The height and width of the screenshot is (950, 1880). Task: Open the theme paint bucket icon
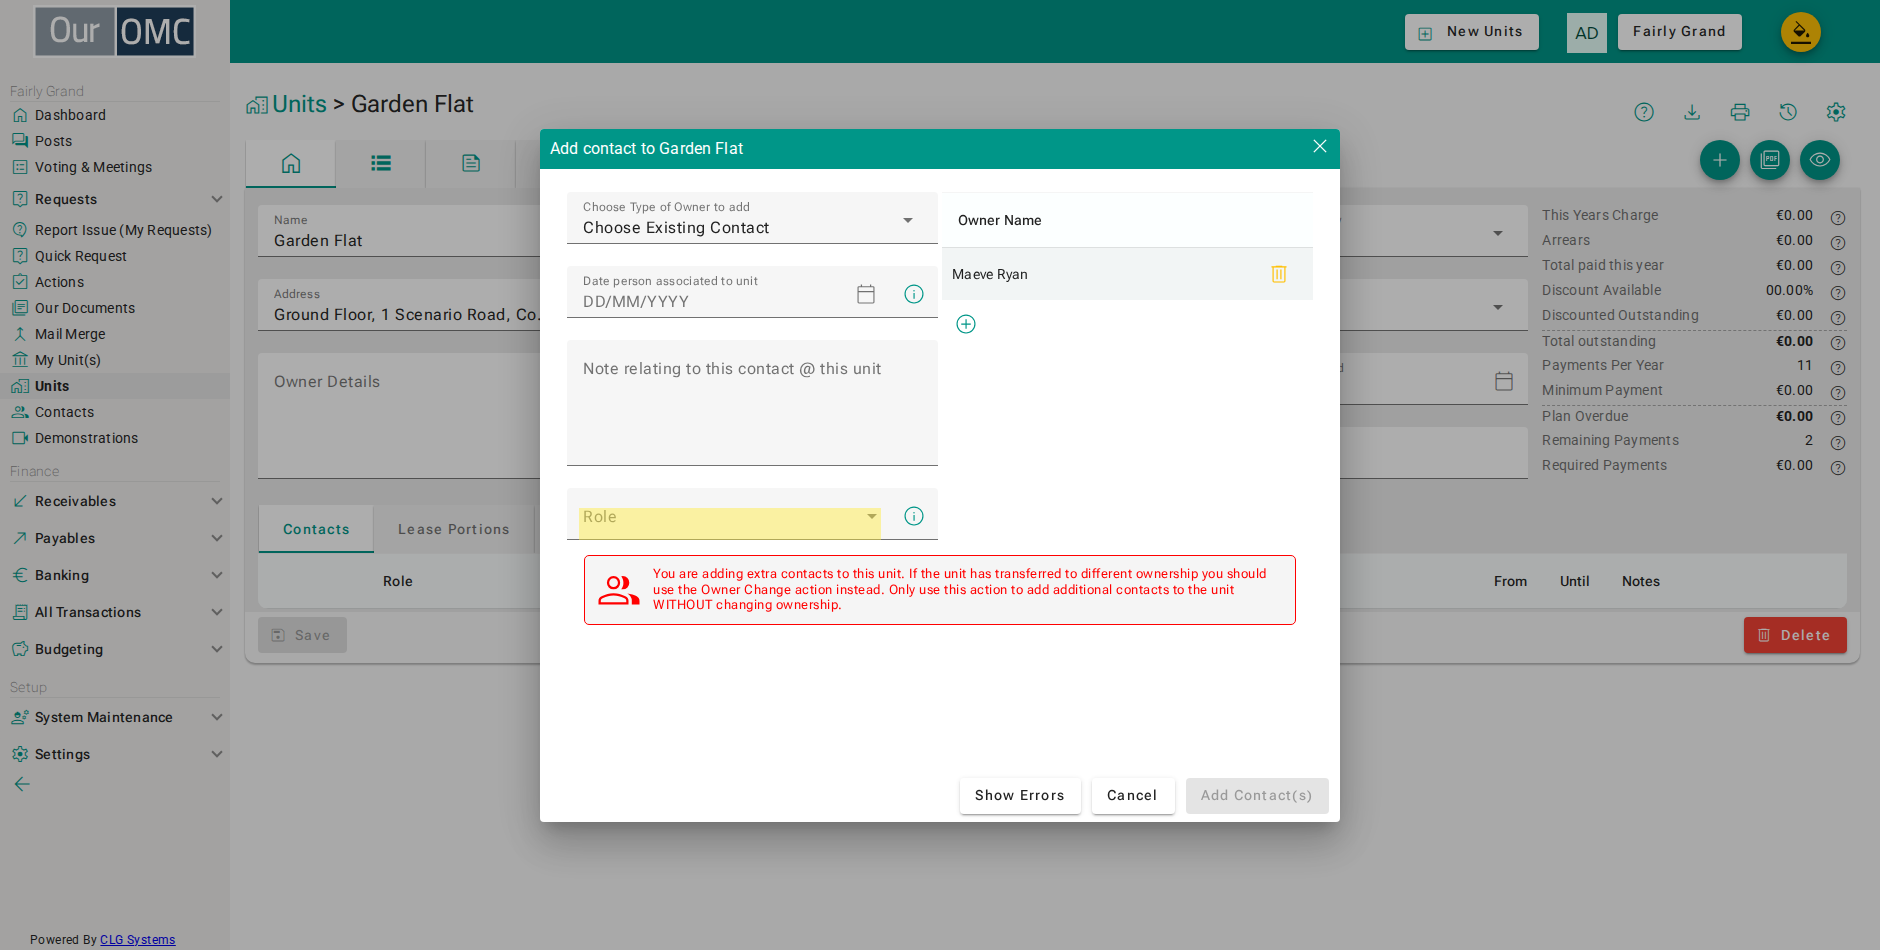click(1800, 32)
